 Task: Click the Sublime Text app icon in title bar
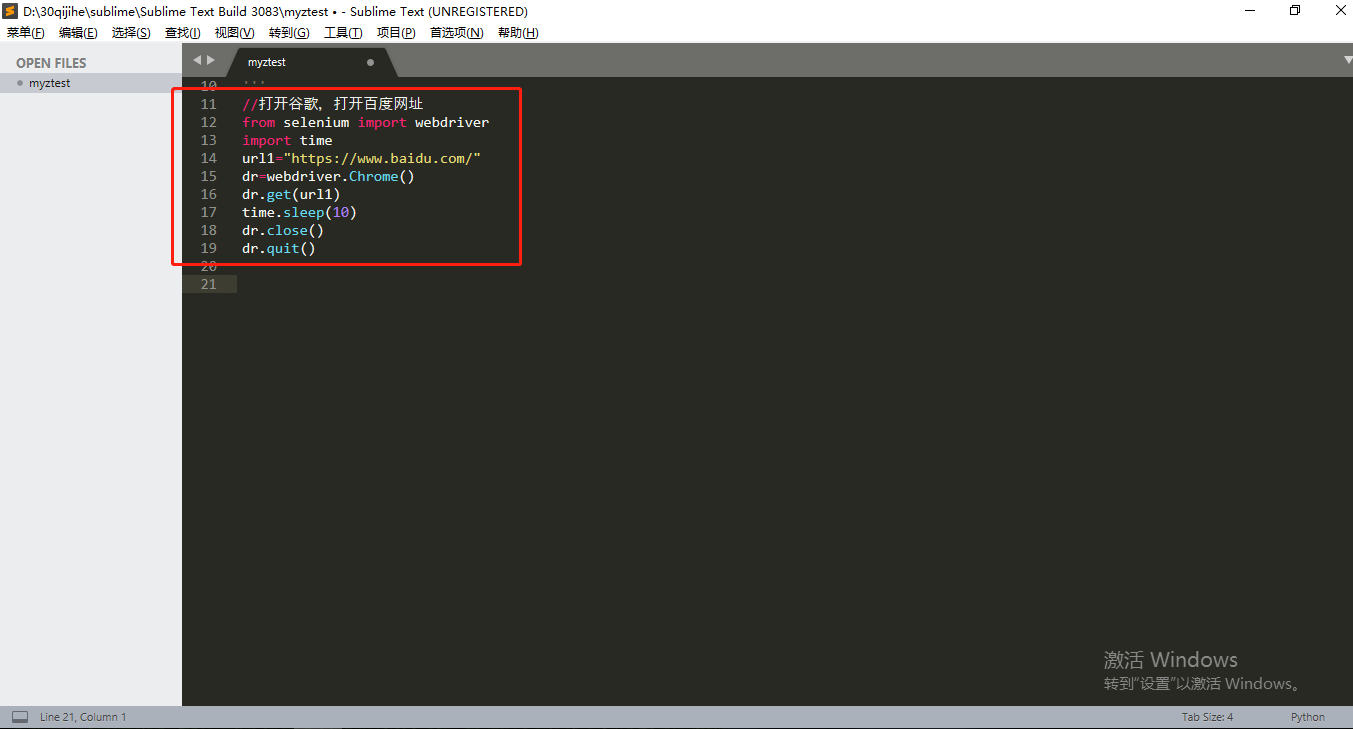[11, 11]
